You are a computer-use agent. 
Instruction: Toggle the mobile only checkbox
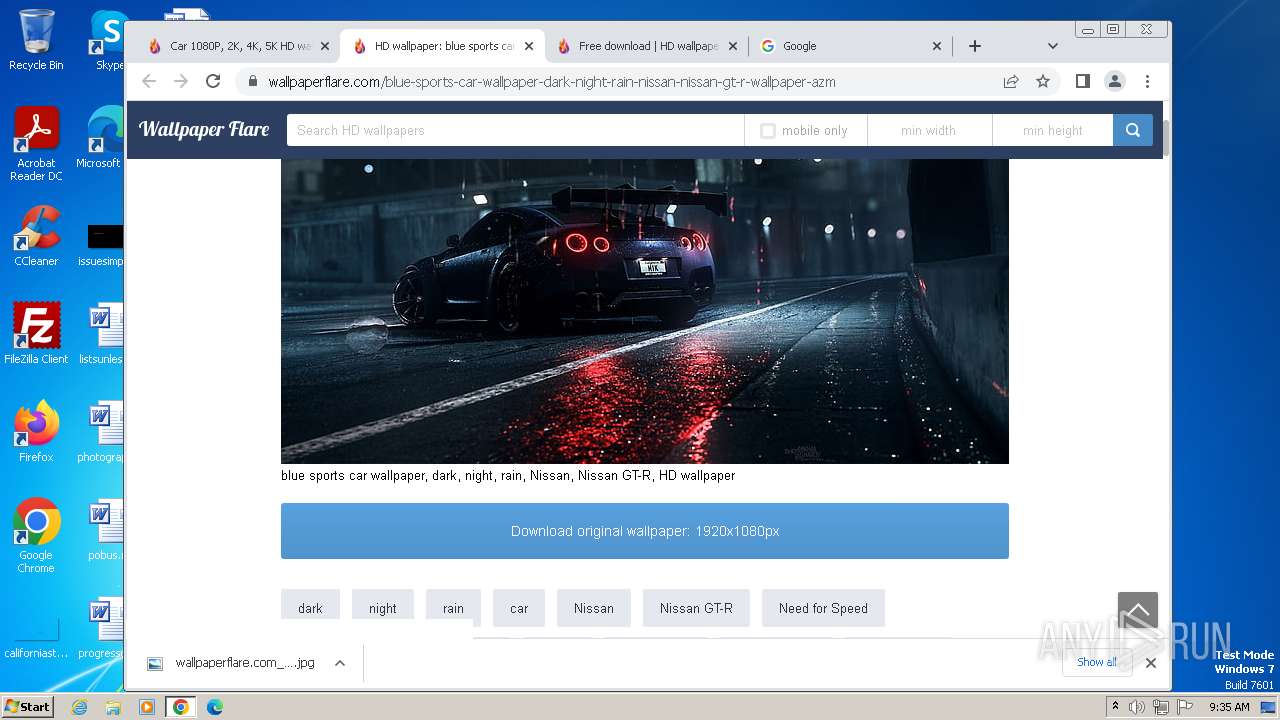tap(768, 131)
